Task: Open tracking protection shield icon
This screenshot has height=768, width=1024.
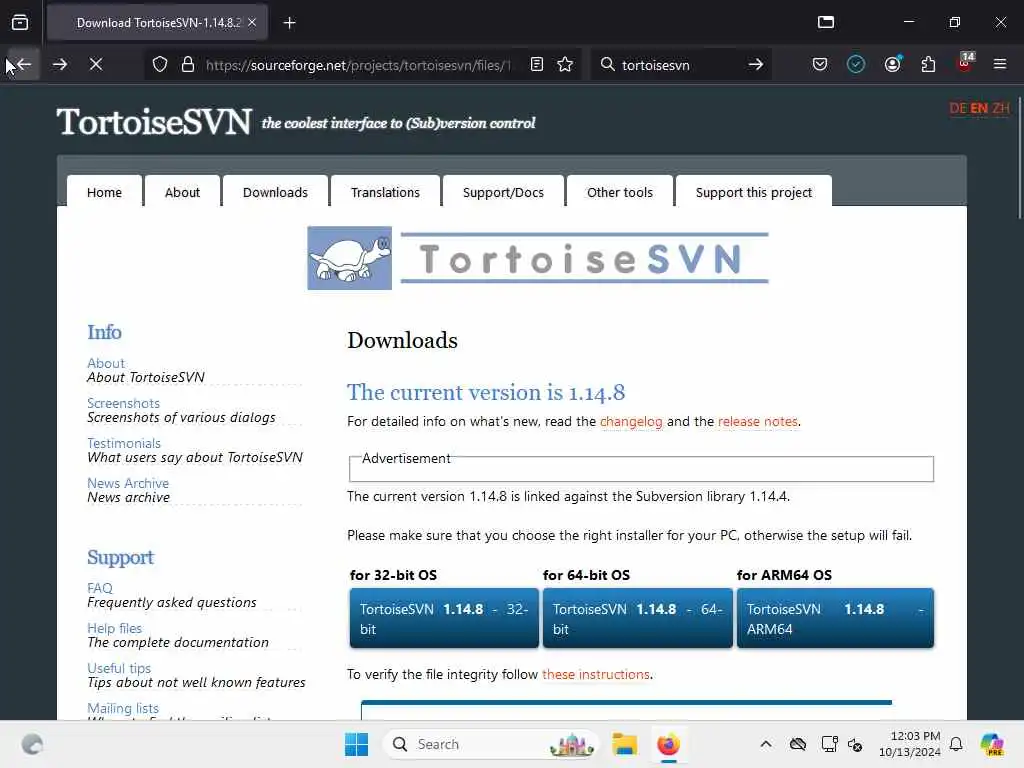Action: 160,65
